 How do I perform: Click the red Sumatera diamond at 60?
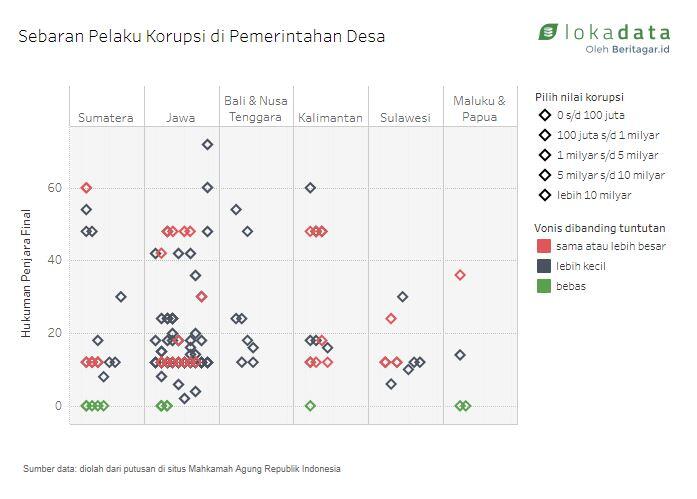point(86,188)
